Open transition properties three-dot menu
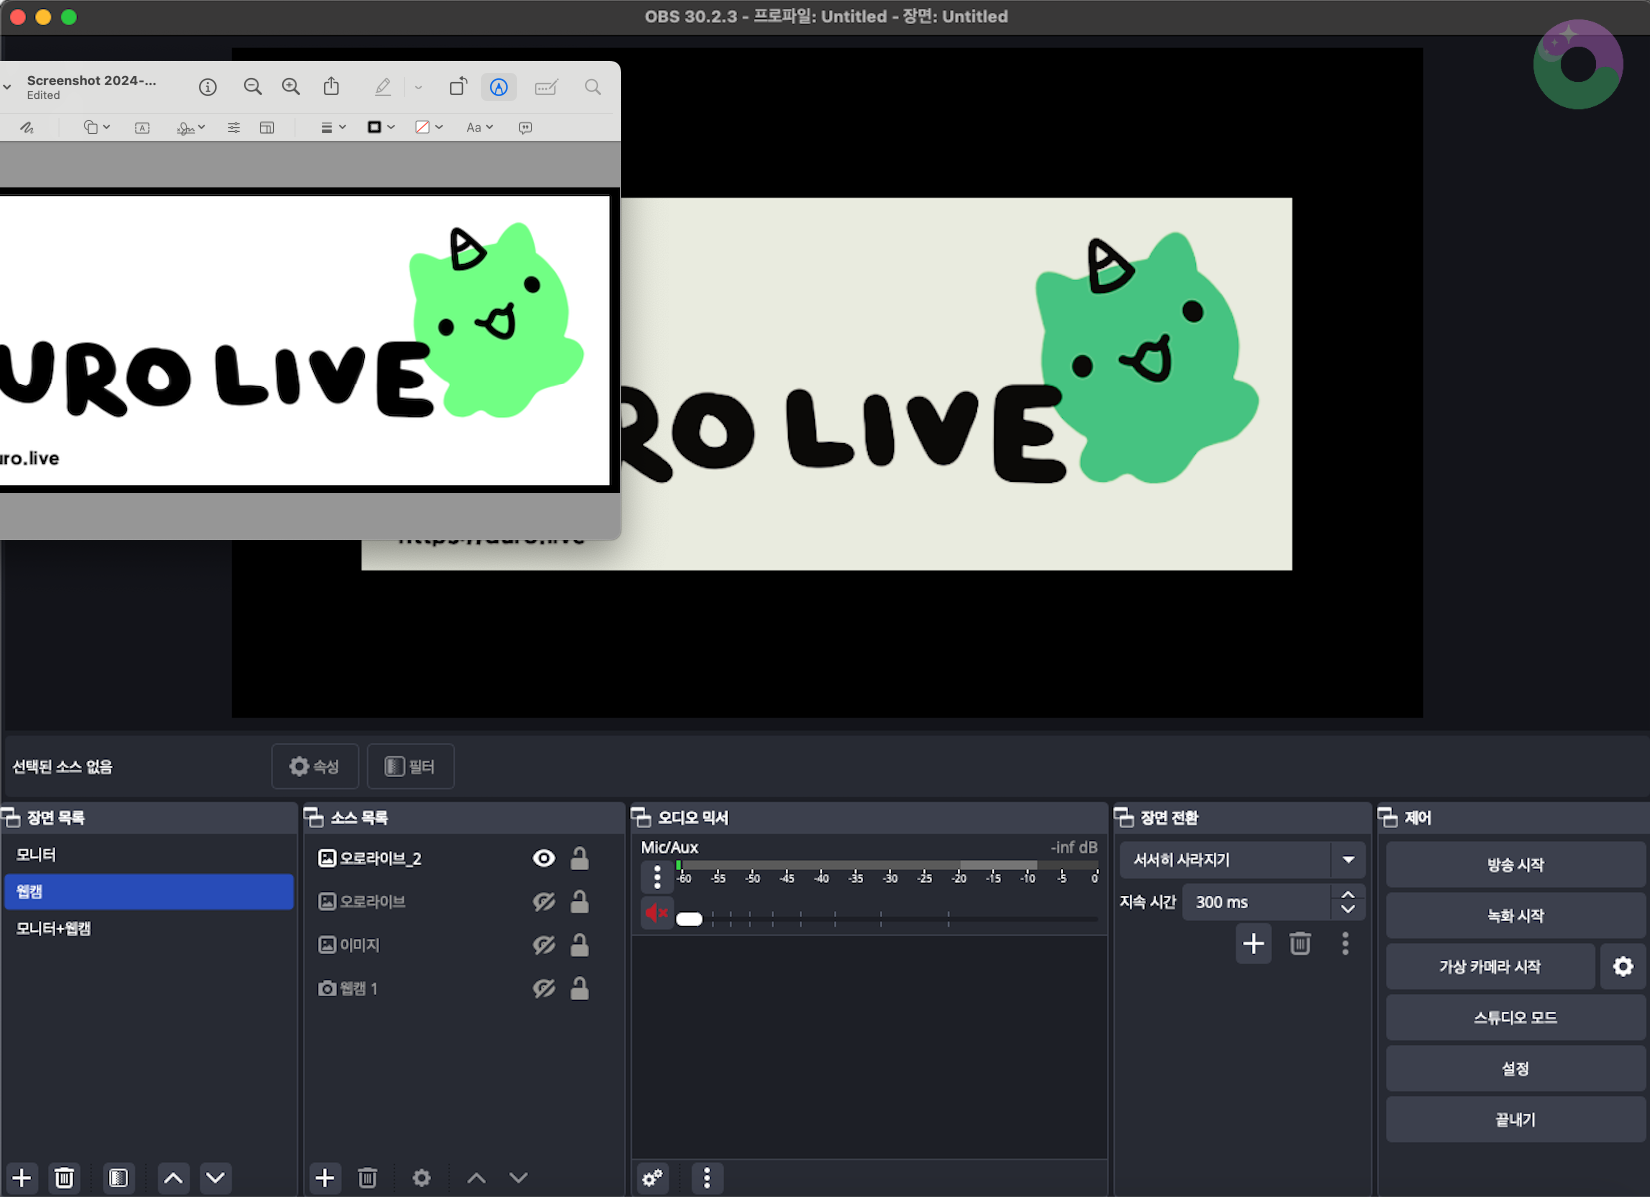Viewport: 1650px width, 1197px height. click(x=1345, y=943)
